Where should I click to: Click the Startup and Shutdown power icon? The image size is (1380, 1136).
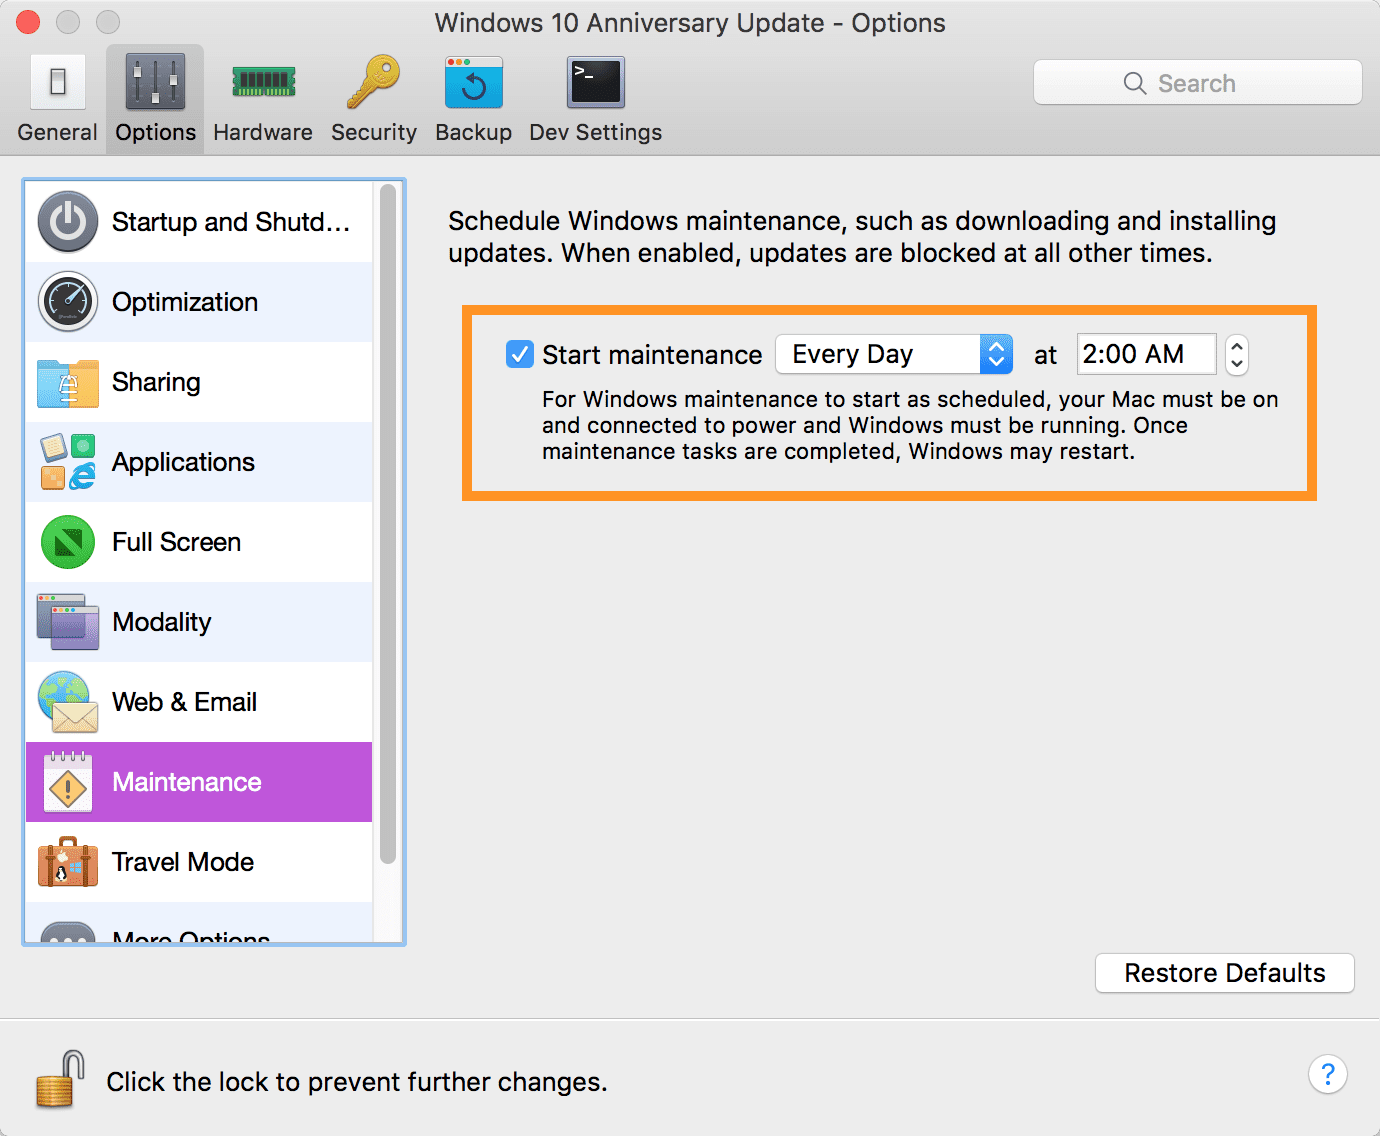coord(68,222)
